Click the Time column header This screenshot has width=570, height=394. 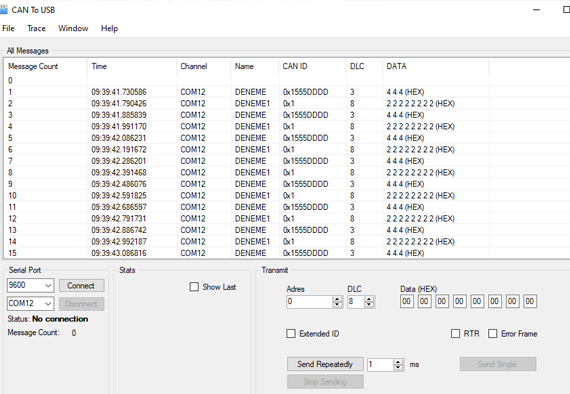(132, 67)
